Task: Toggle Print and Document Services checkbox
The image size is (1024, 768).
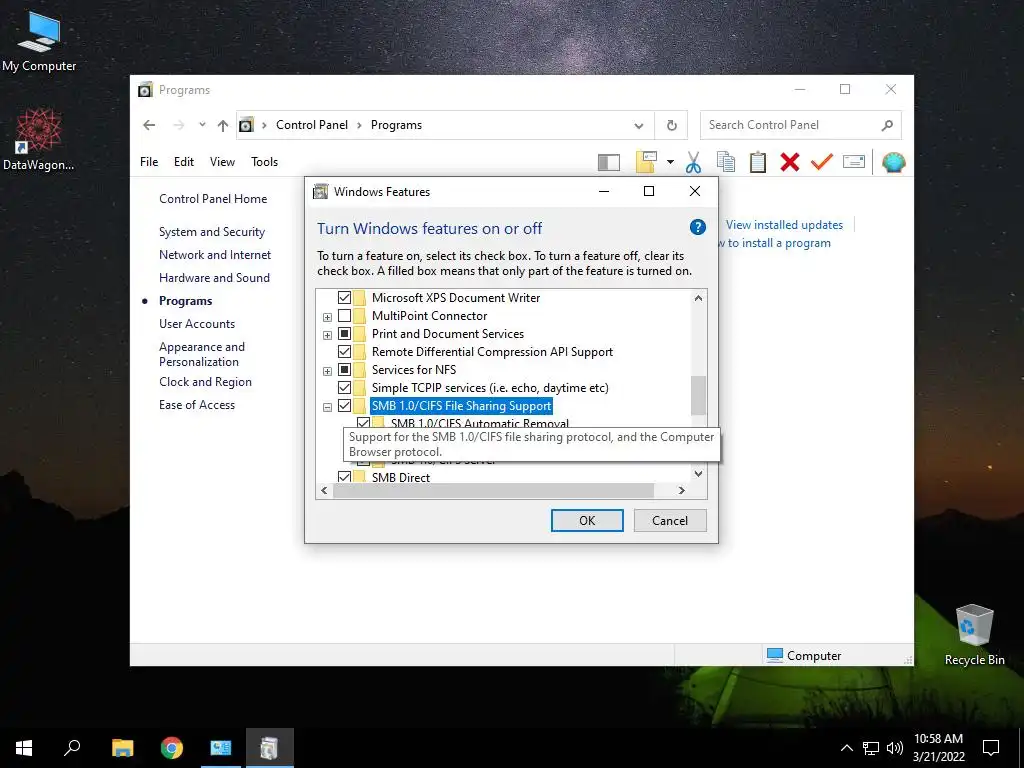Action: click(344, 334)
